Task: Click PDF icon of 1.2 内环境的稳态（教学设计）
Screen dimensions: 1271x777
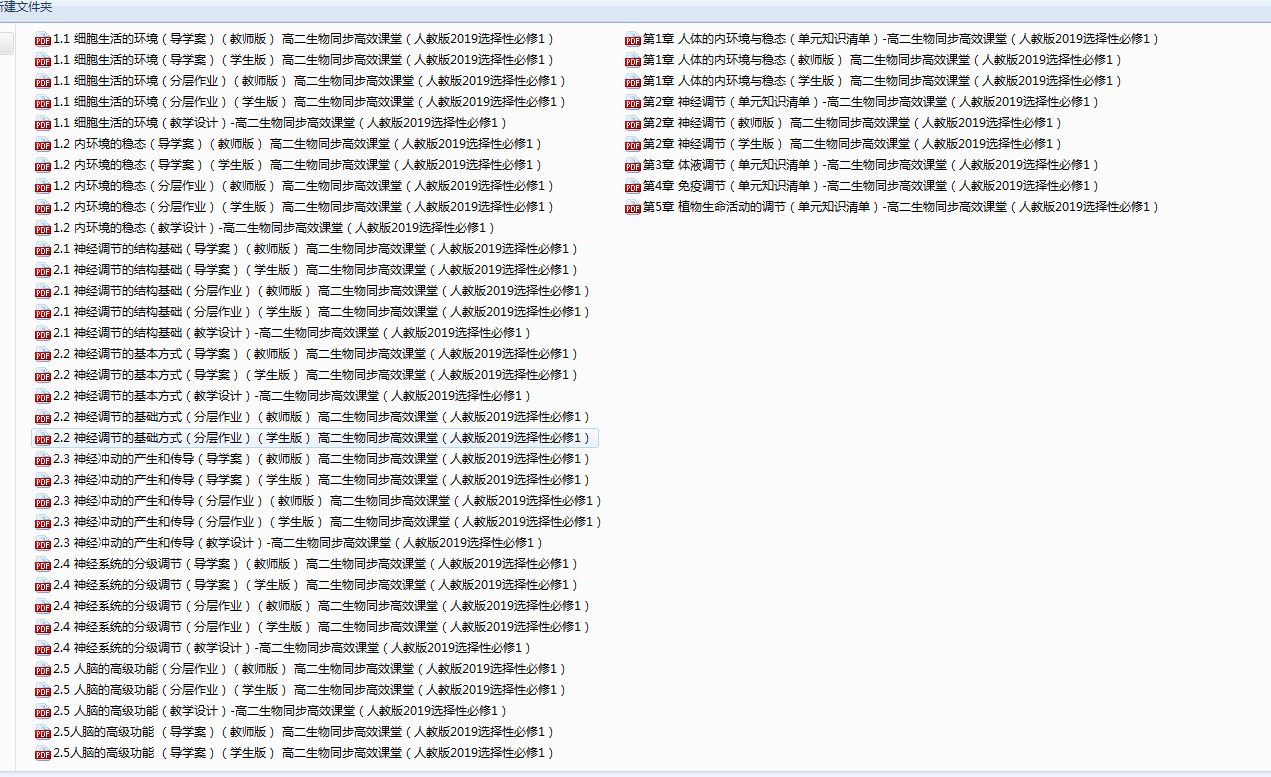Action: click(42, 228)
